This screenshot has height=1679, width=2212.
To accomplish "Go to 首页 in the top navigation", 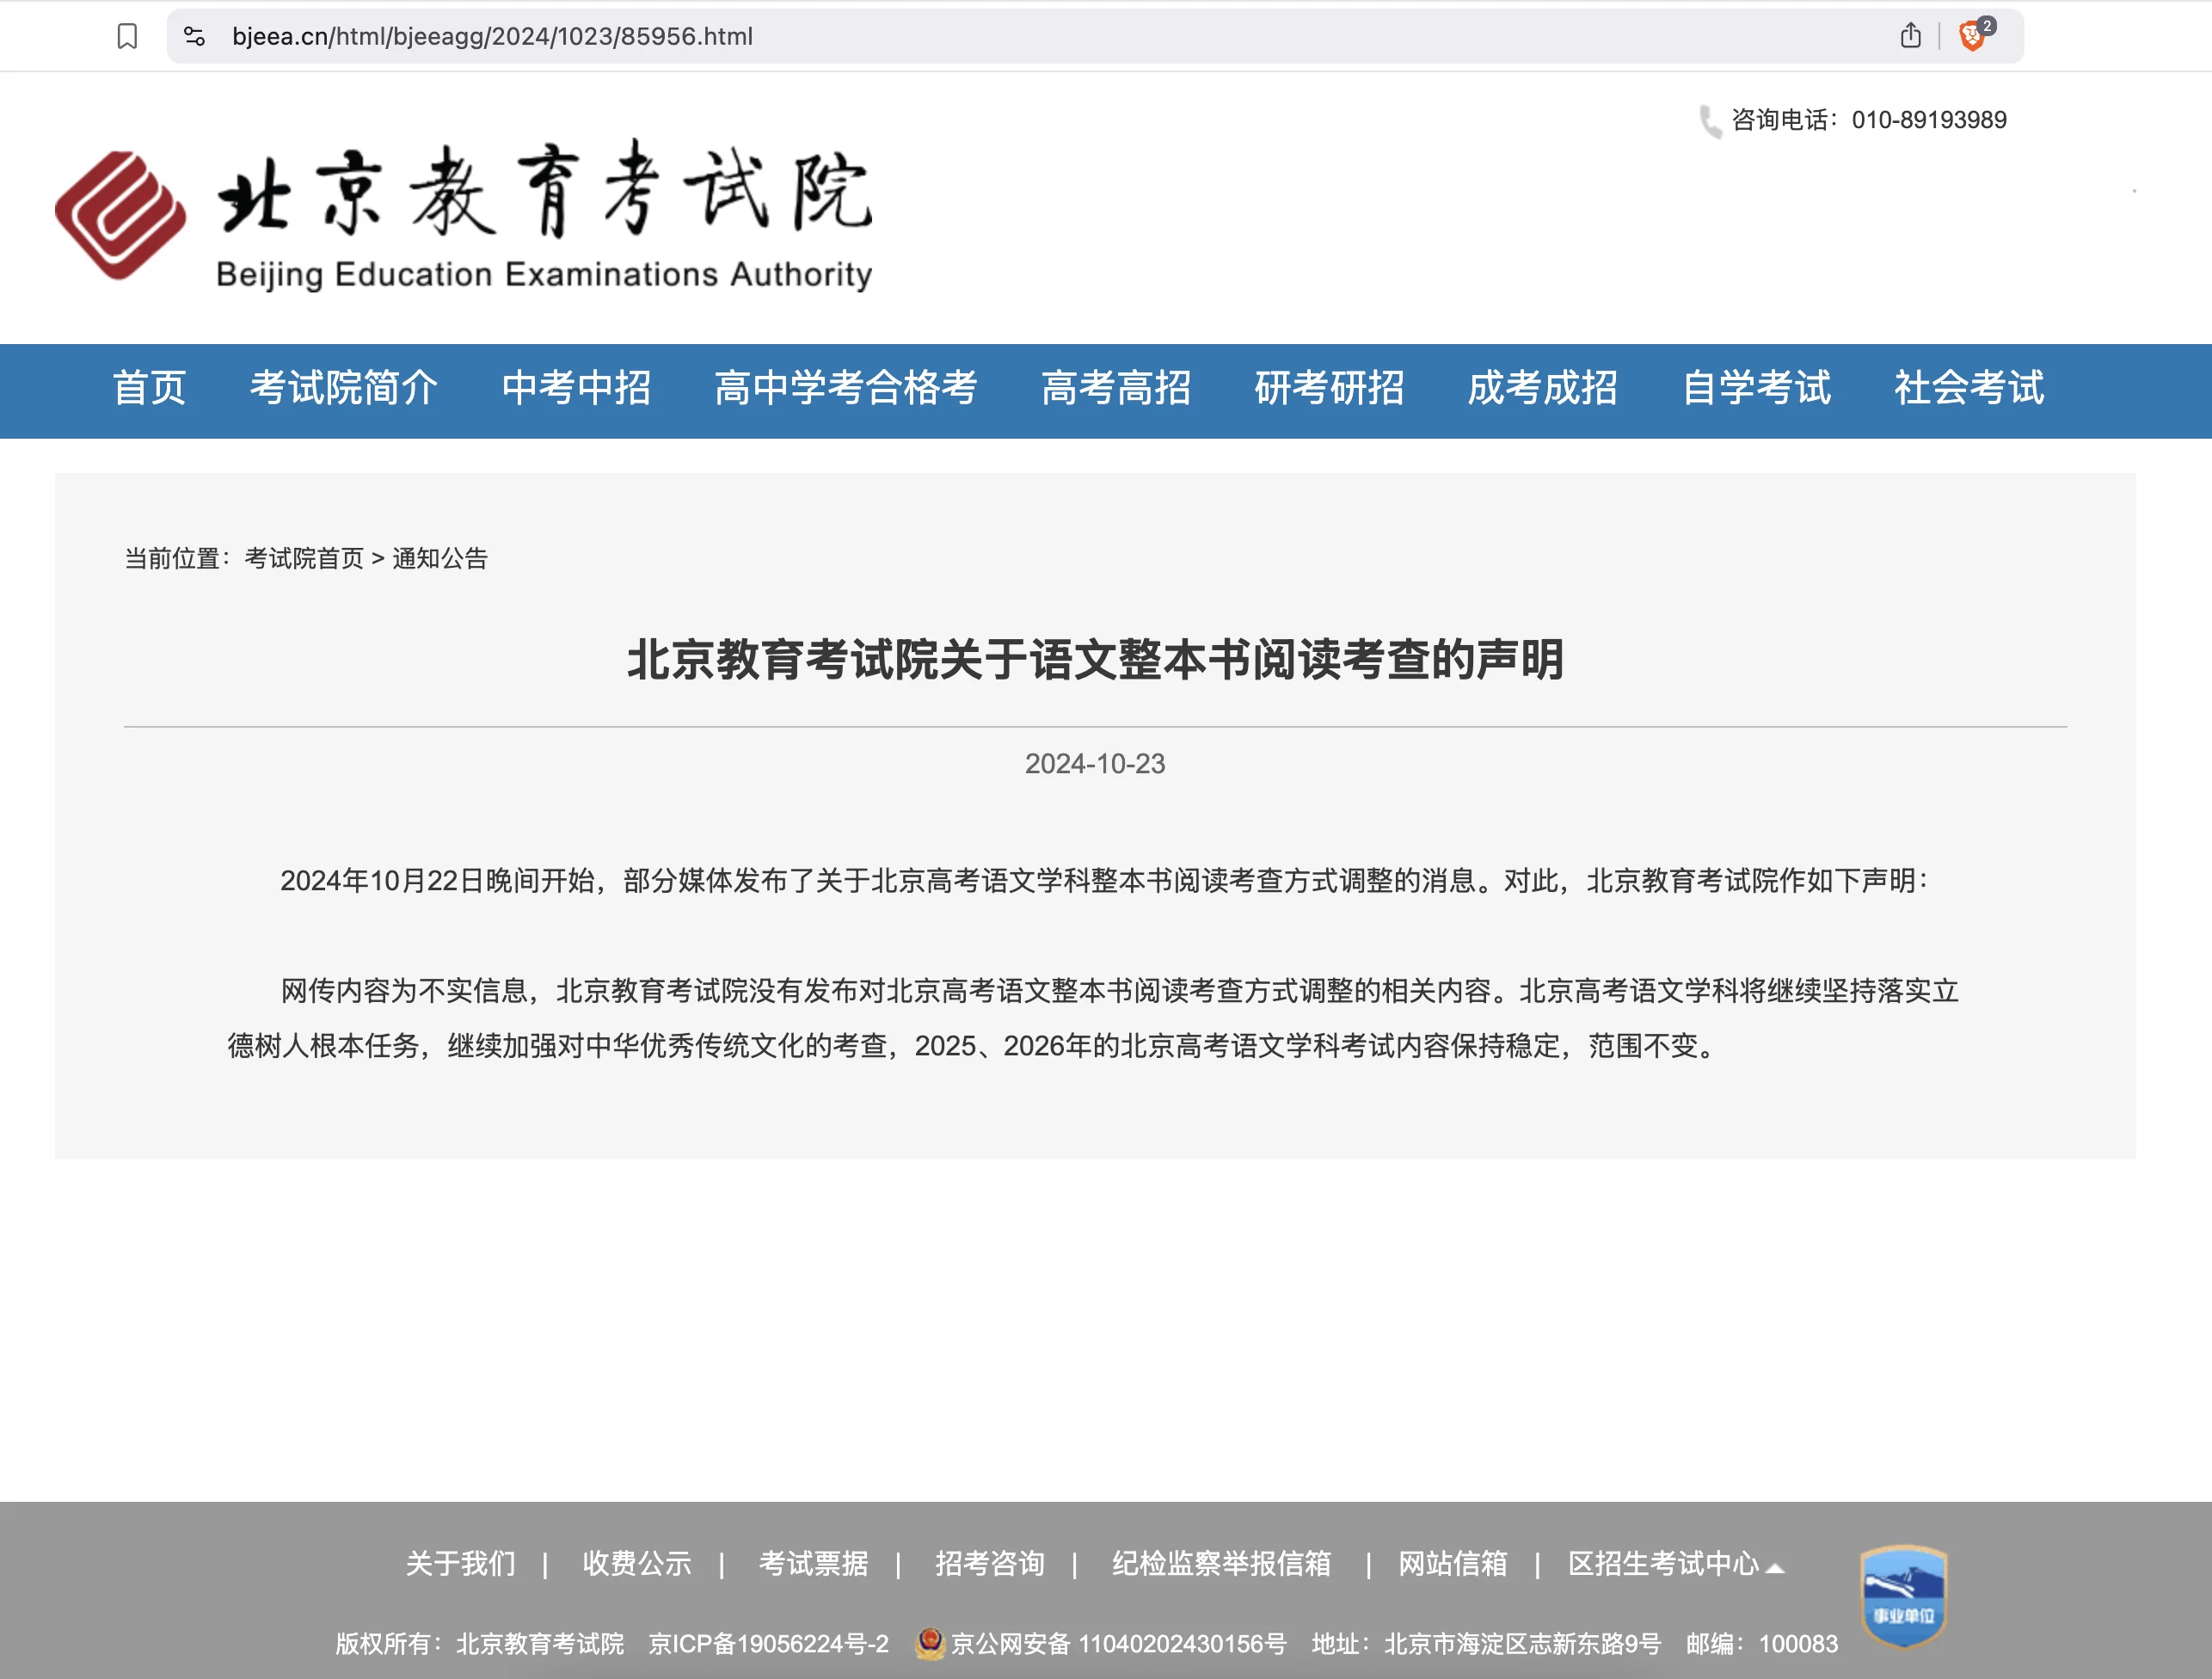I will [152, 390].
